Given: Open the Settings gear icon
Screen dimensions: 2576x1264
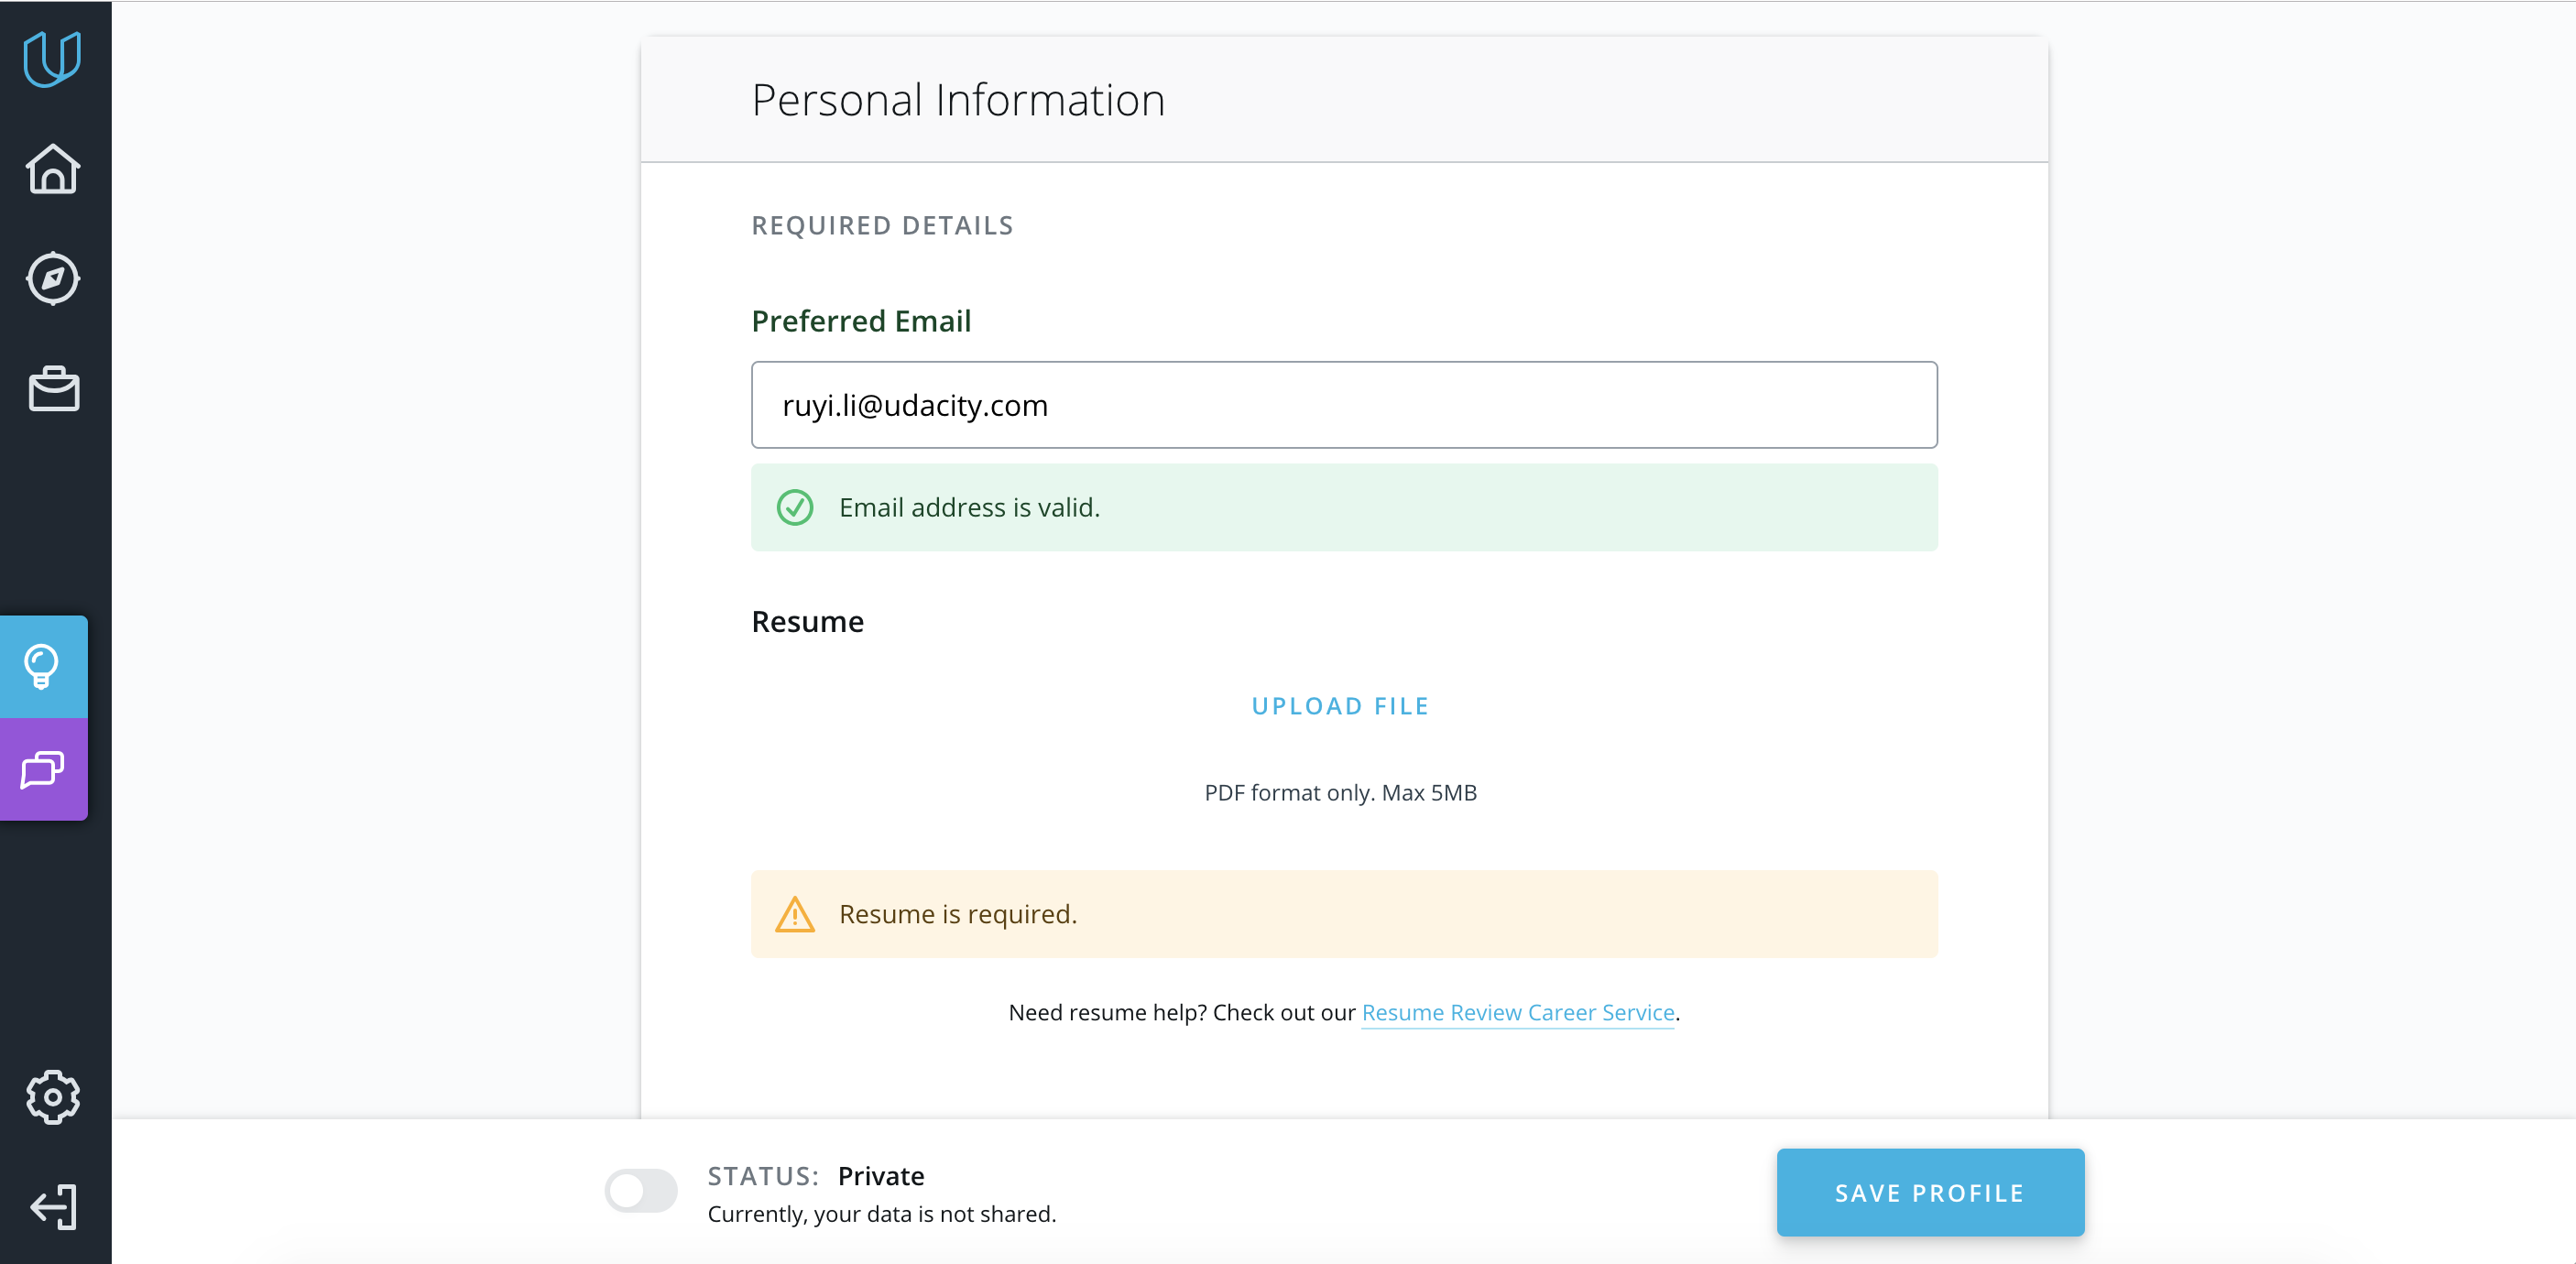Looking at the screenshot, I should pyautogui.click(x=53, y=1097).
